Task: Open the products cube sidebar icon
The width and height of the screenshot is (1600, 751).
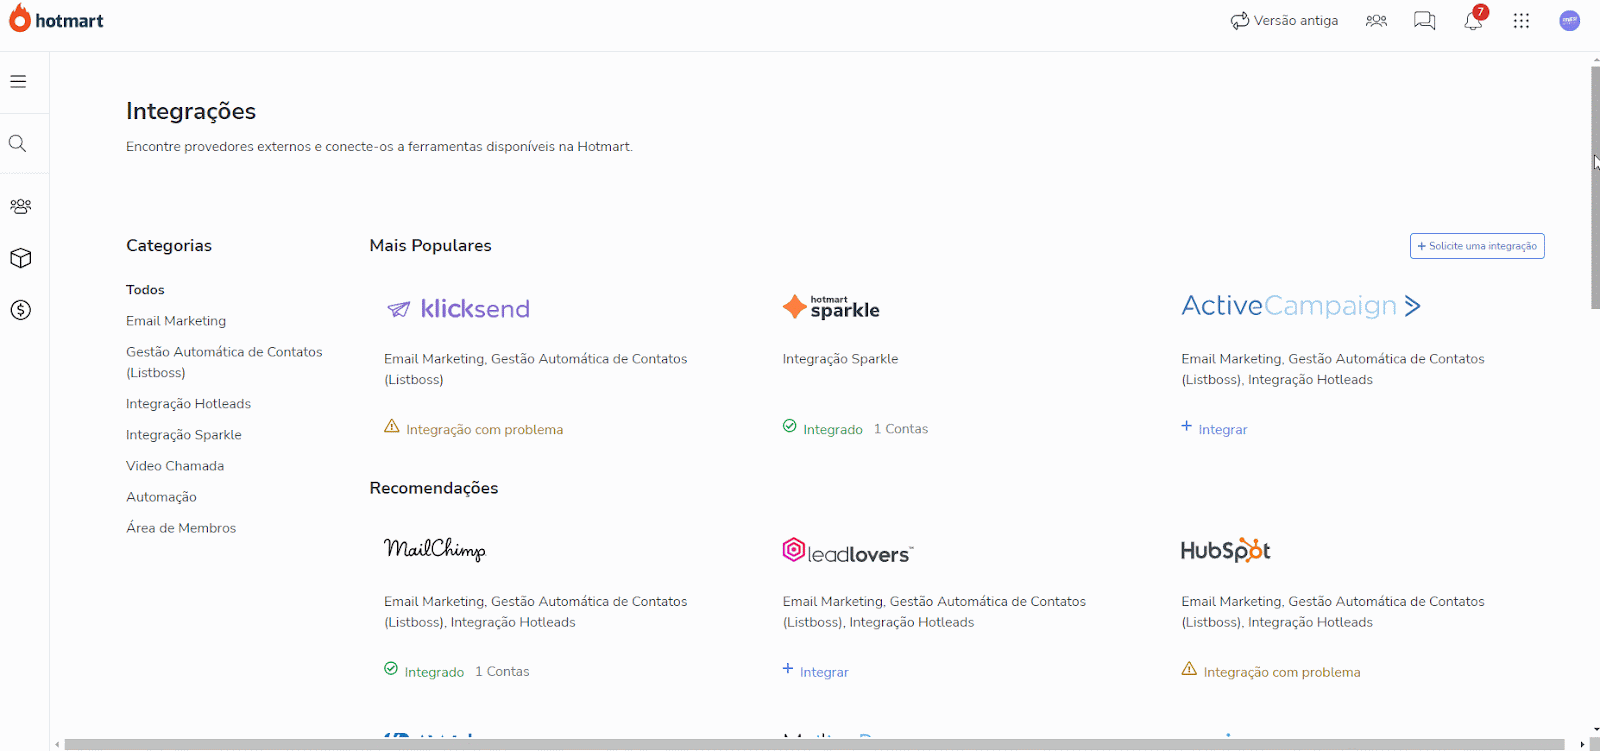Action: click(20, 258)
